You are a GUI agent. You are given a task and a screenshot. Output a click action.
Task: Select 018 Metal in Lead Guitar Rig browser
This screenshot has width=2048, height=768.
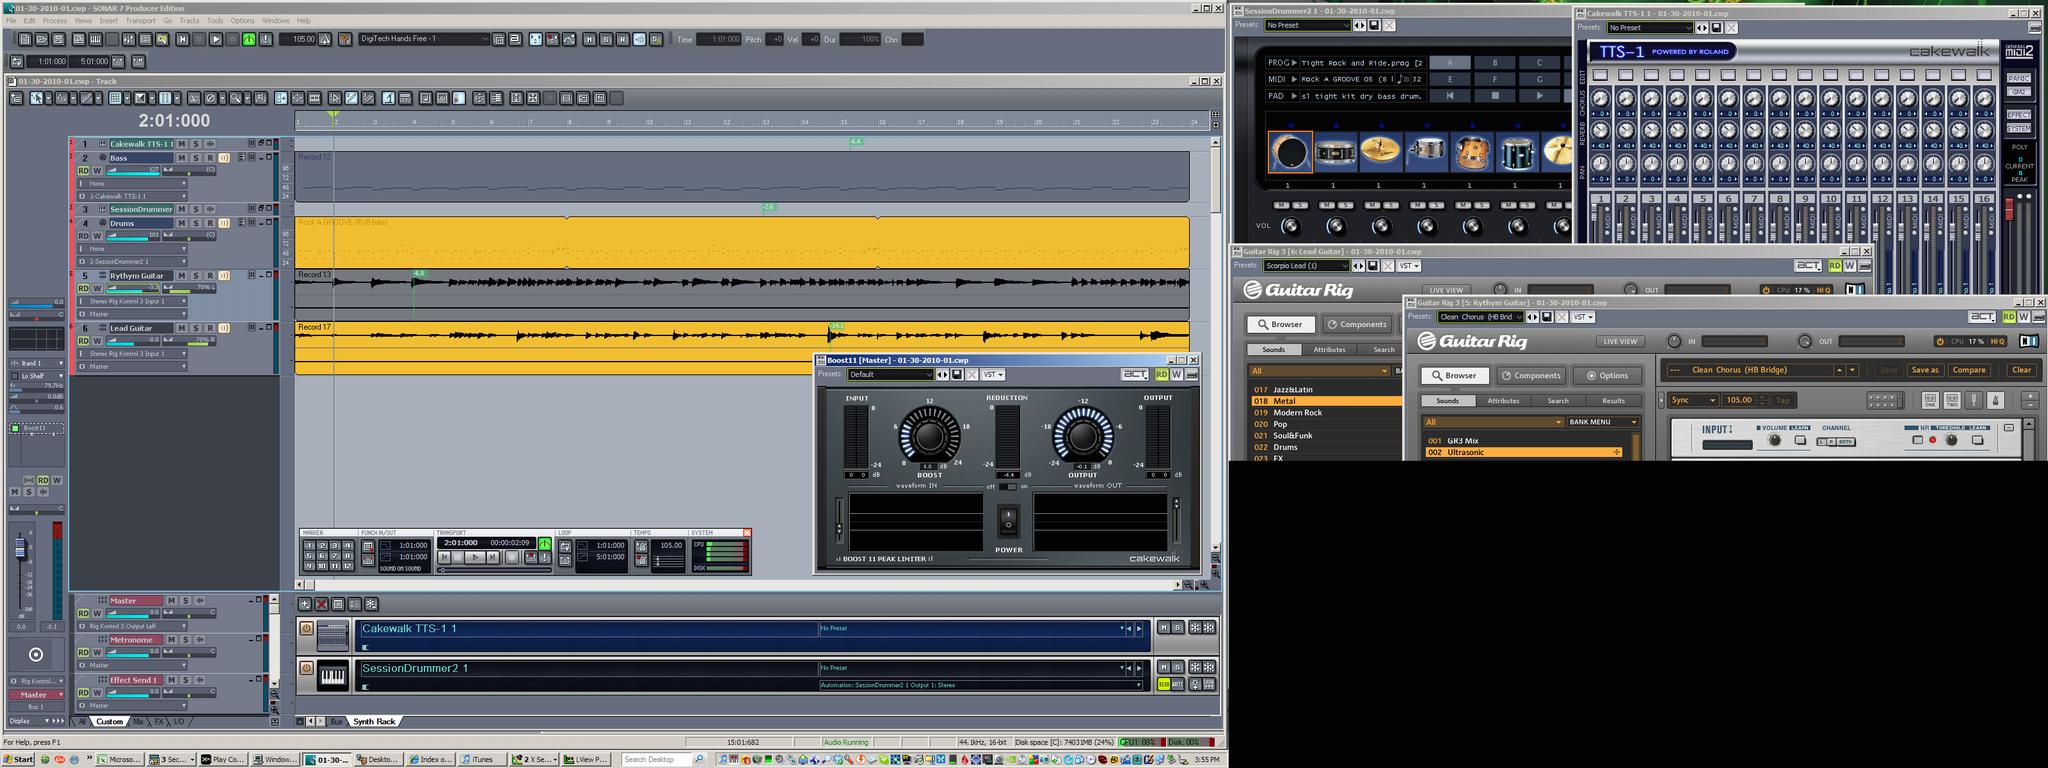[1325, 401]
